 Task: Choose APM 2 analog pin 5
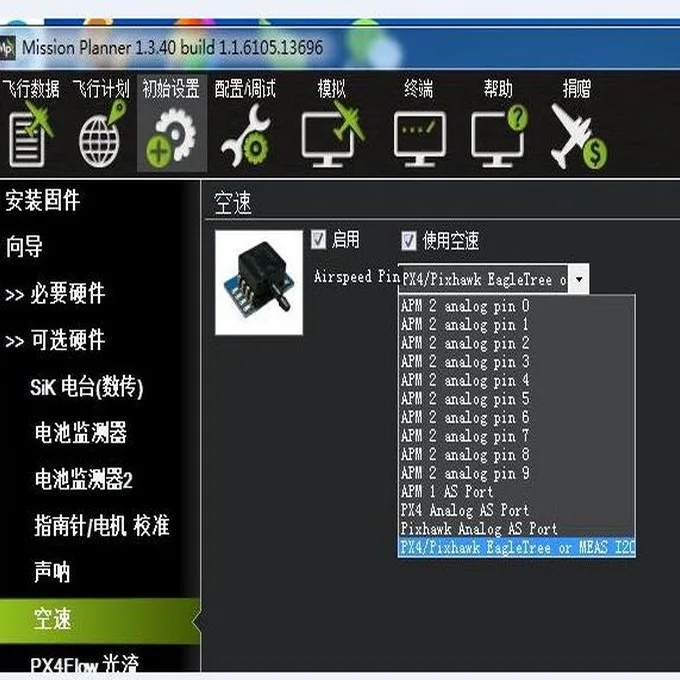click(517, 399)
